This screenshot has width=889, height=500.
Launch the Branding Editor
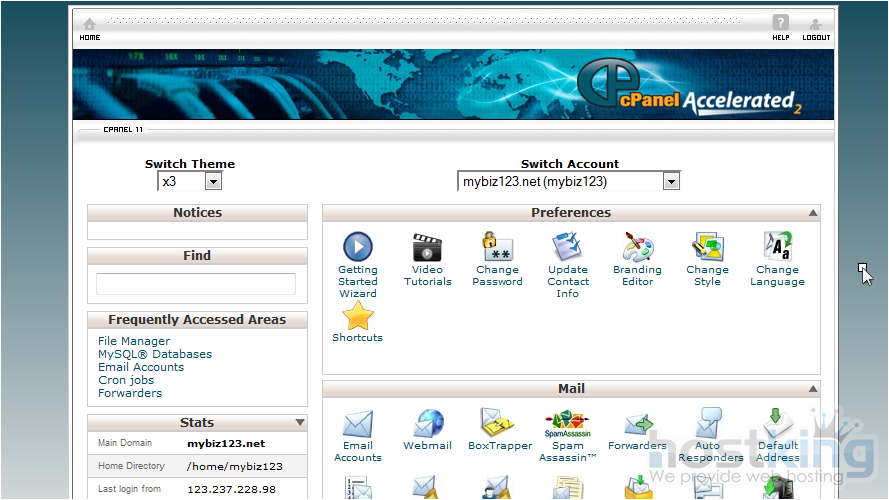point(637,247)
